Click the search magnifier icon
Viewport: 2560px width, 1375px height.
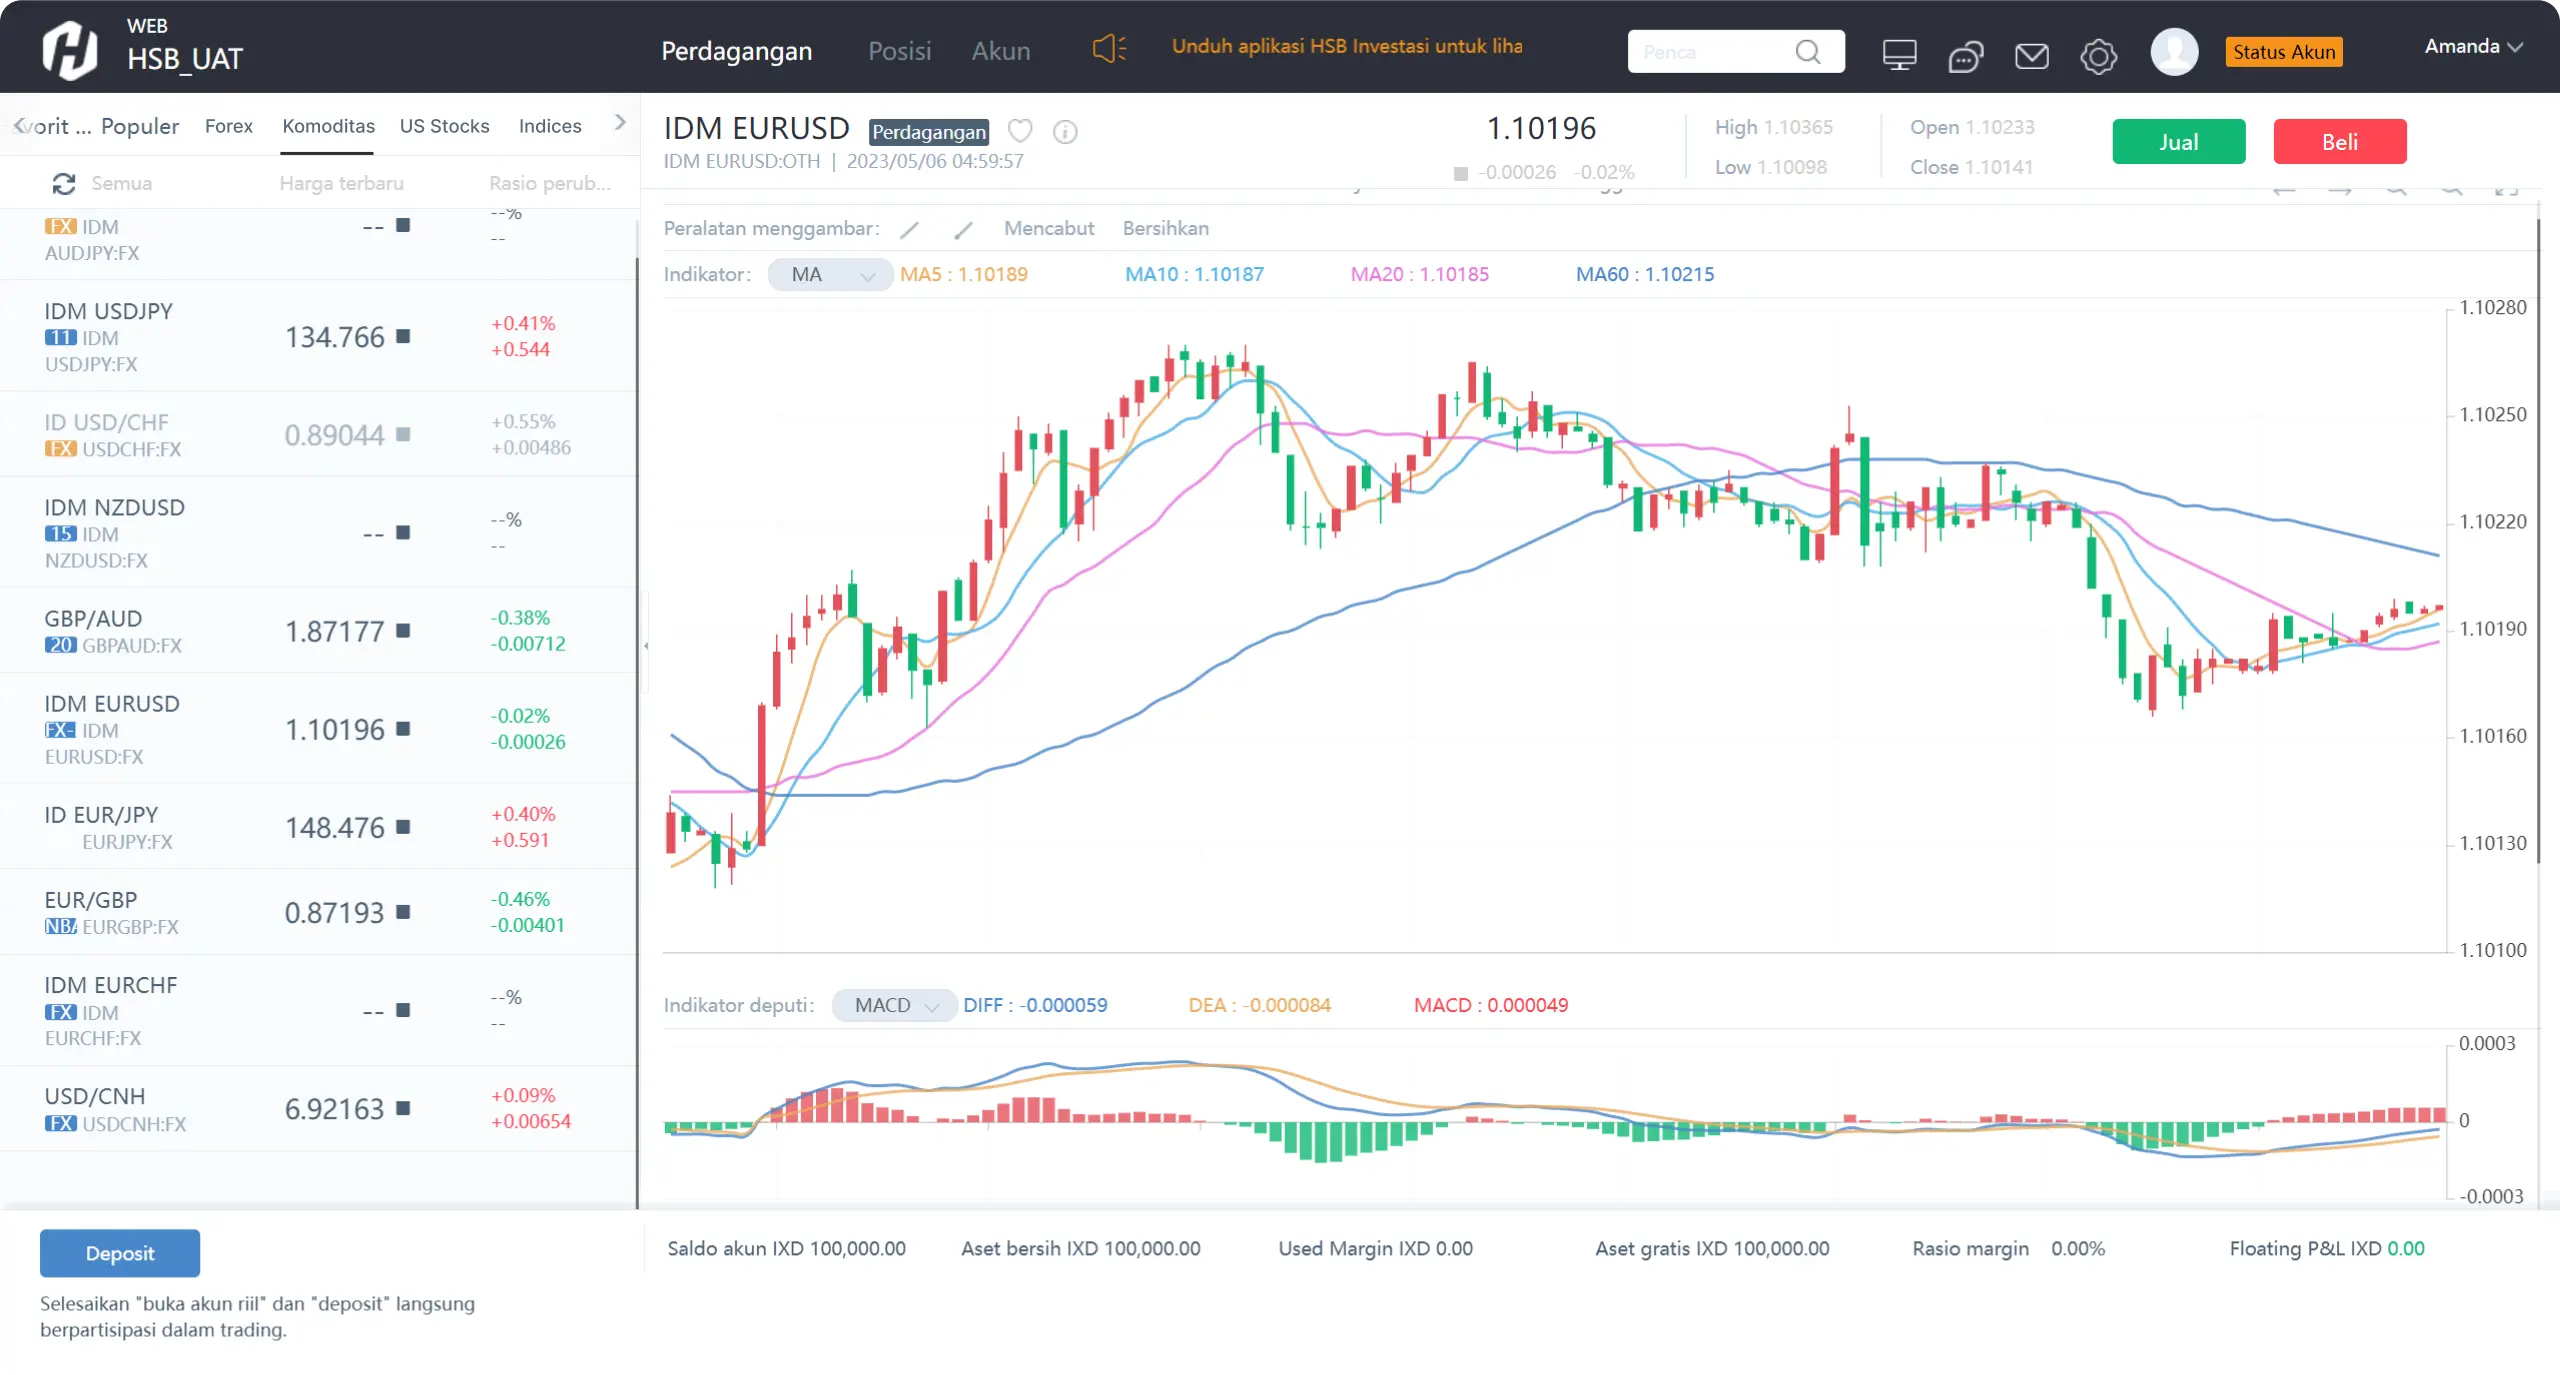[x=1808, y=52]
